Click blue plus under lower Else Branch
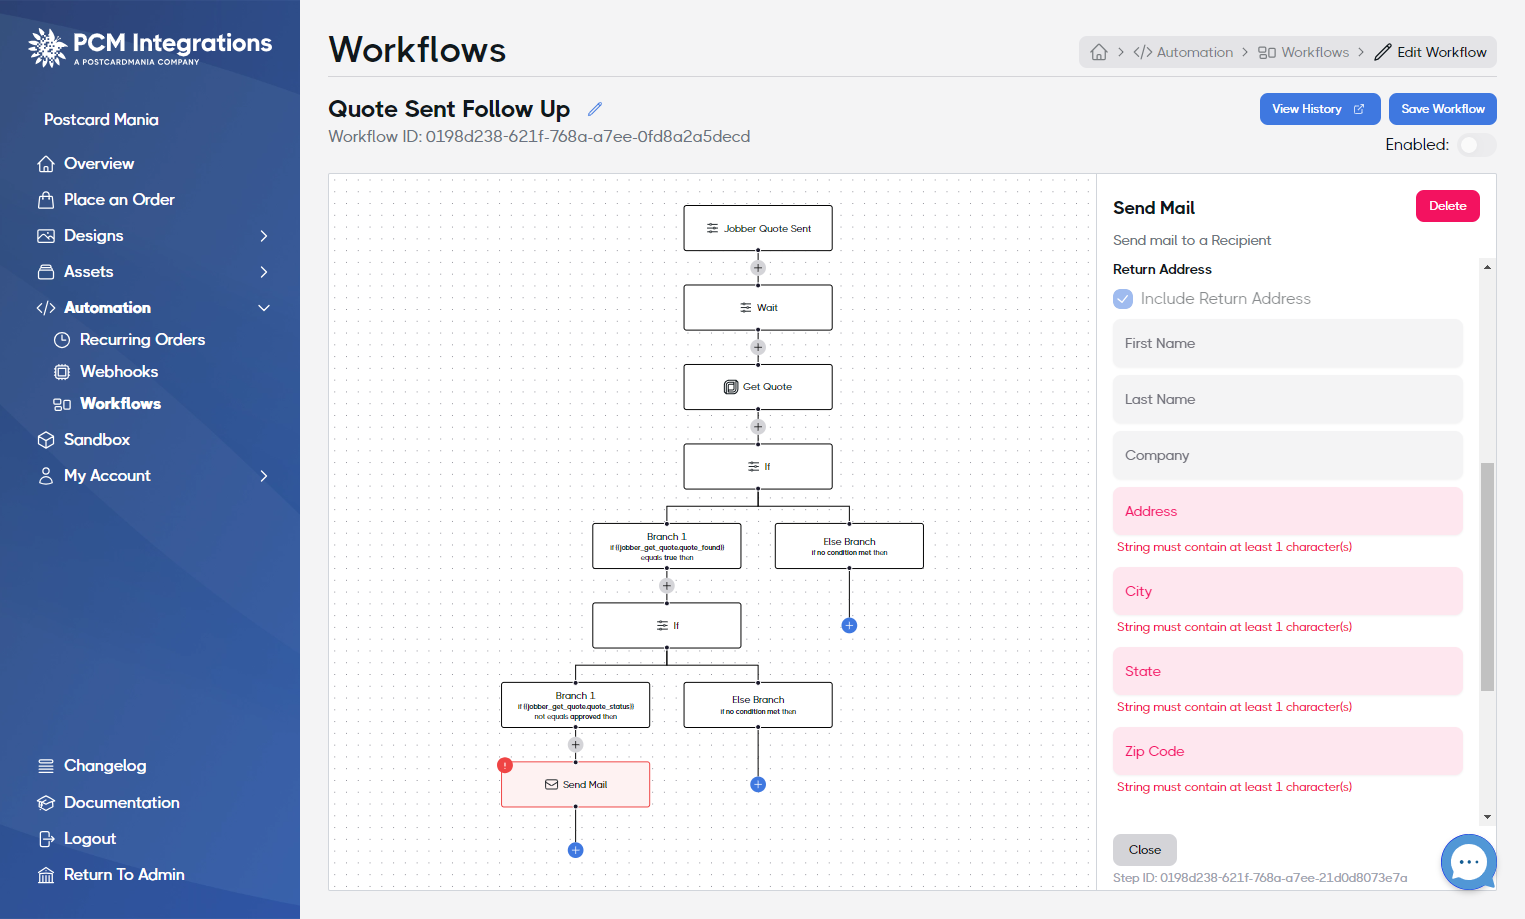This screenshot has height=919, width=1525. click(758, 785)
